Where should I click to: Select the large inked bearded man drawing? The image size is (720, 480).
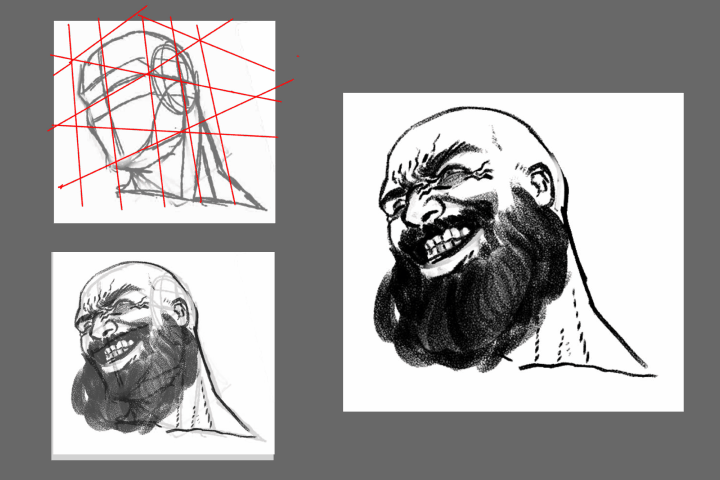click(513, 252)
